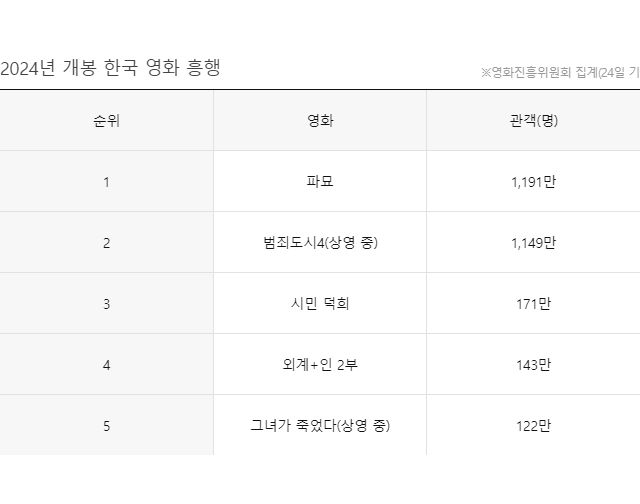
Task: Click the audience figure '122만'
Action: [x=533, y=426]
